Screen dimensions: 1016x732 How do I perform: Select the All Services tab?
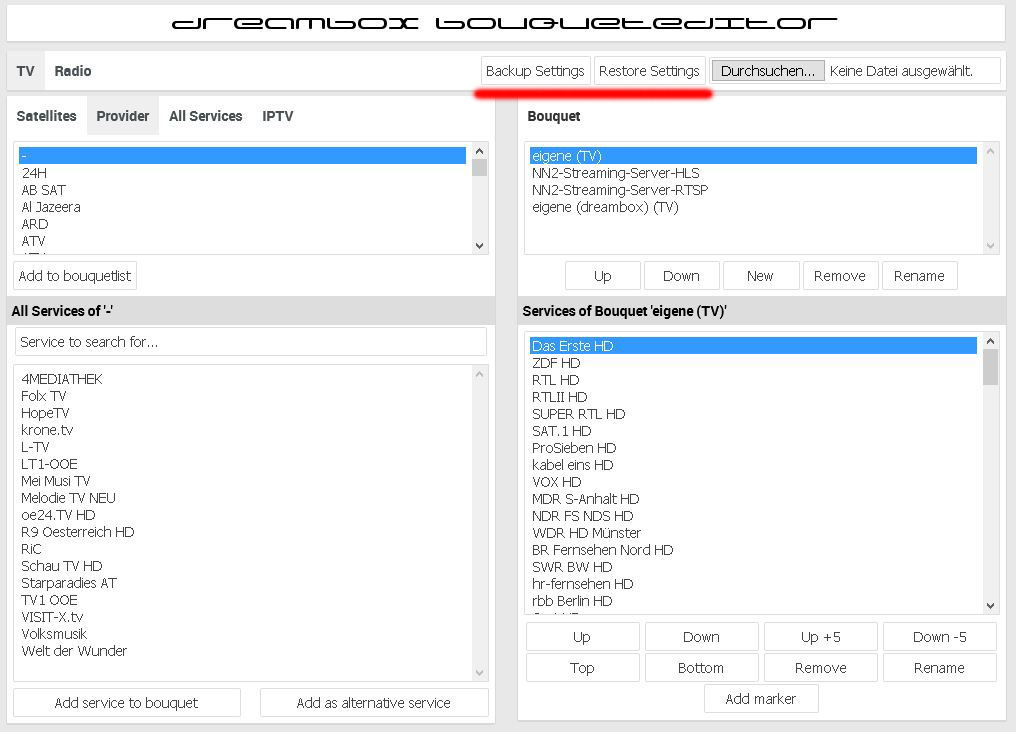coord(205,116)
